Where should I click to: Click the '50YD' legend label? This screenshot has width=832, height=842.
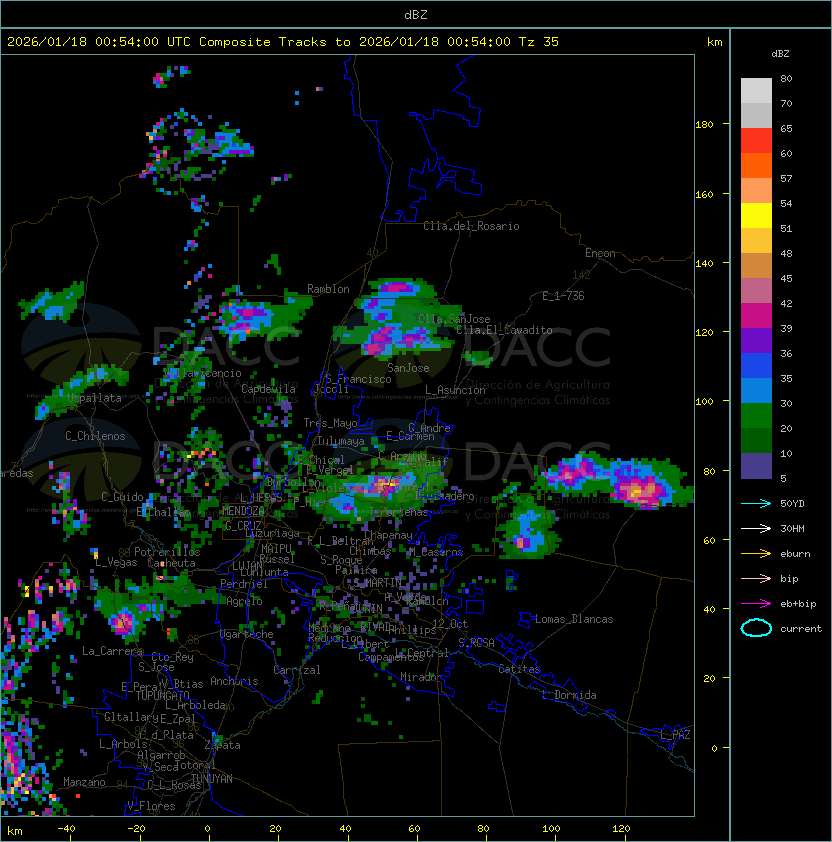792,504
